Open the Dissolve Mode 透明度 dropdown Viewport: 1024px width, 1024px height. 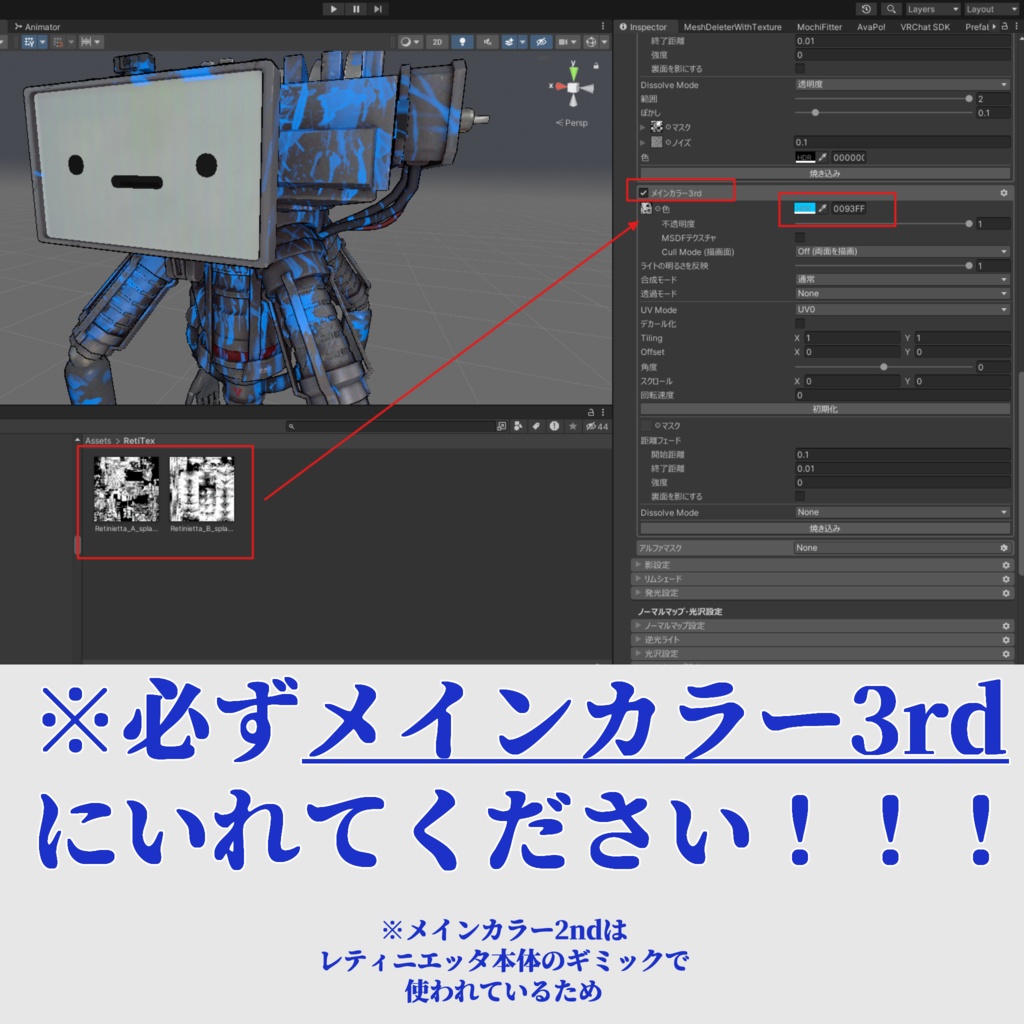coord(902,85)
